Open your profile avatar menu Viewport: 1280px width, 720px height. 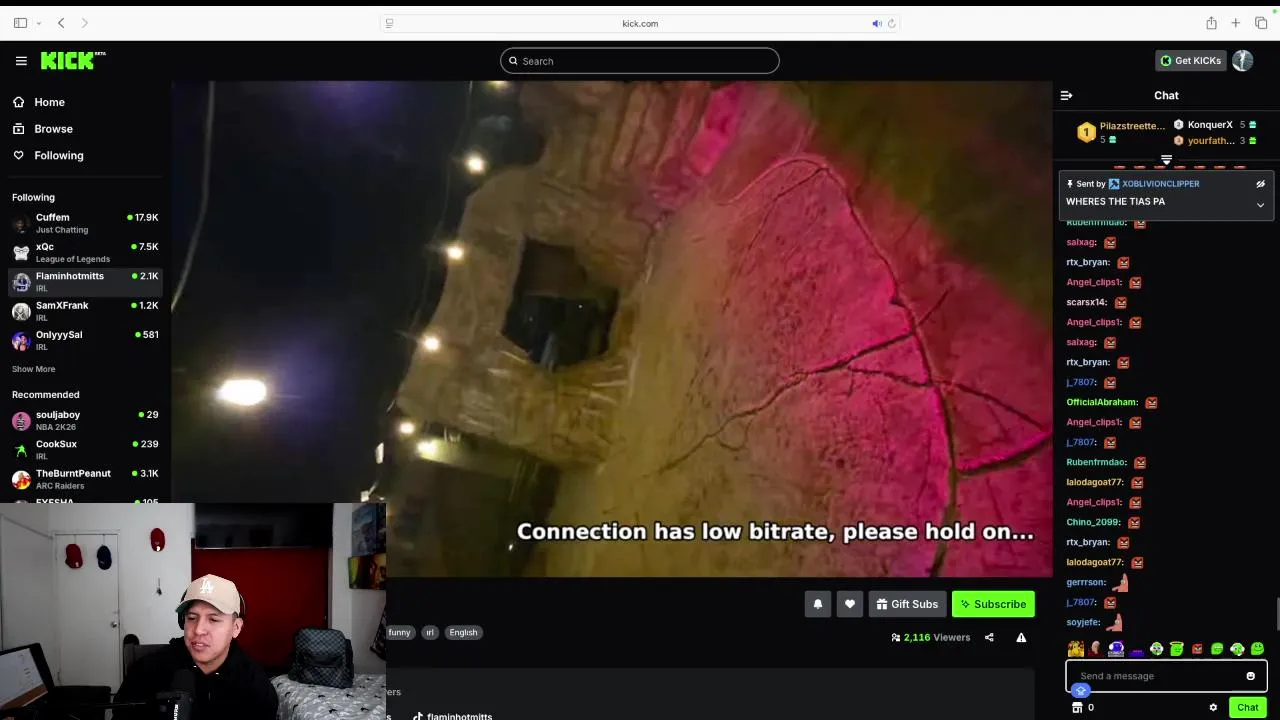[1242, 61]
